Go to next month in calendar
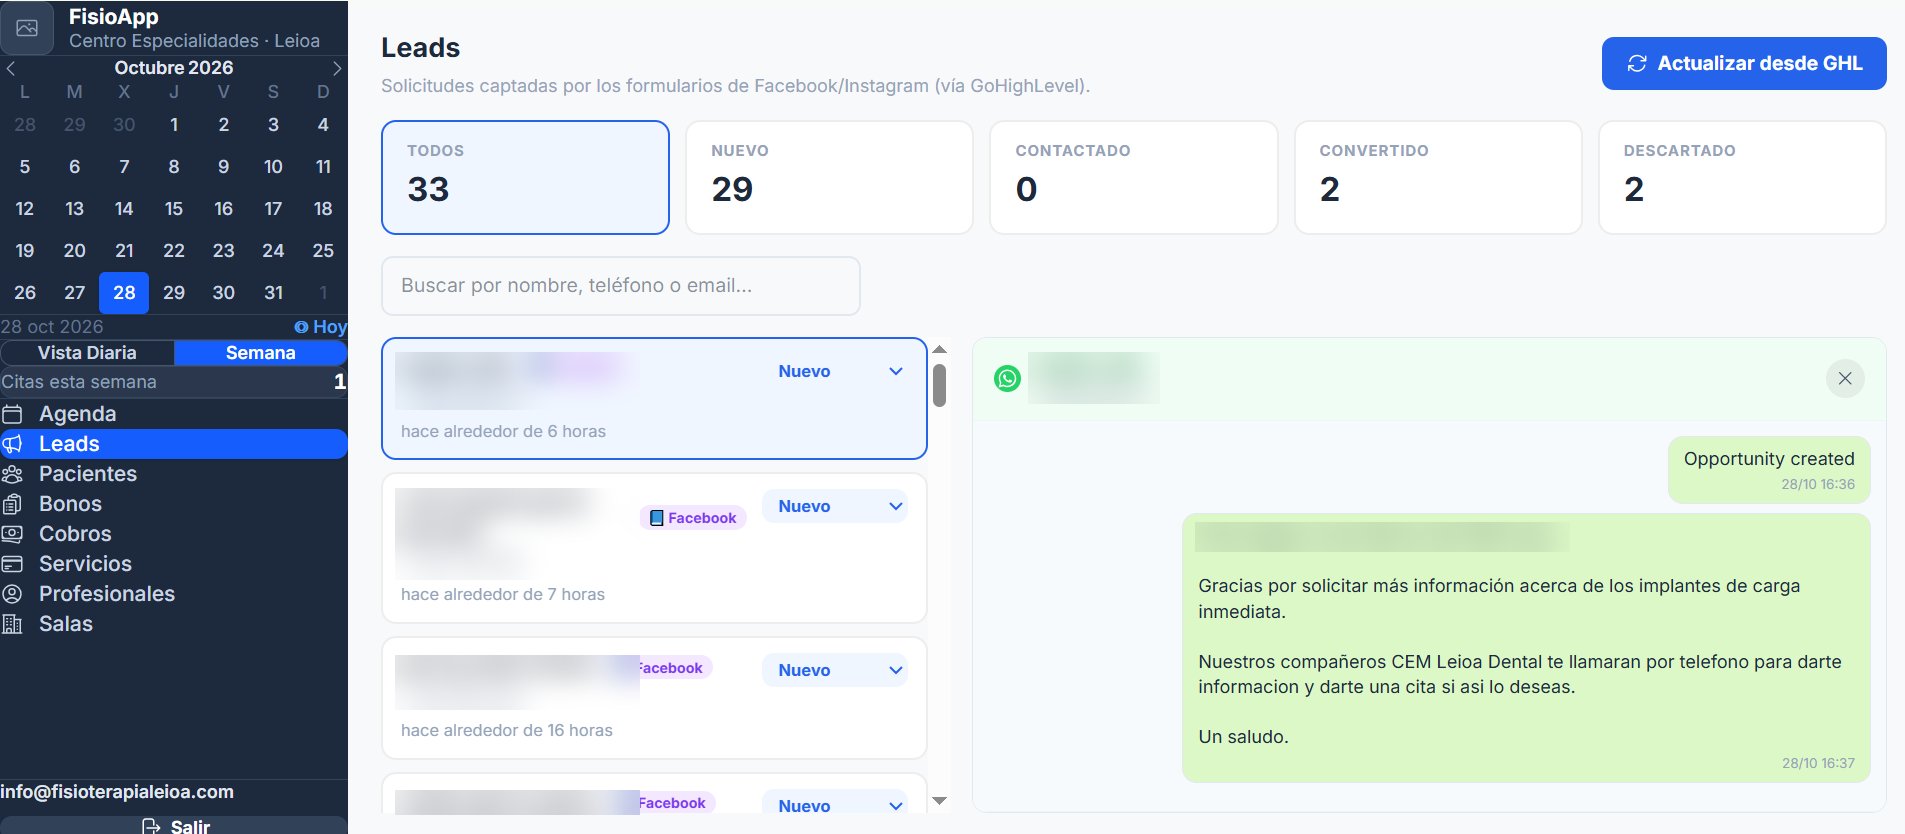Image resolution: width=1905 pixels, height=834 pixels. (337, 68)
